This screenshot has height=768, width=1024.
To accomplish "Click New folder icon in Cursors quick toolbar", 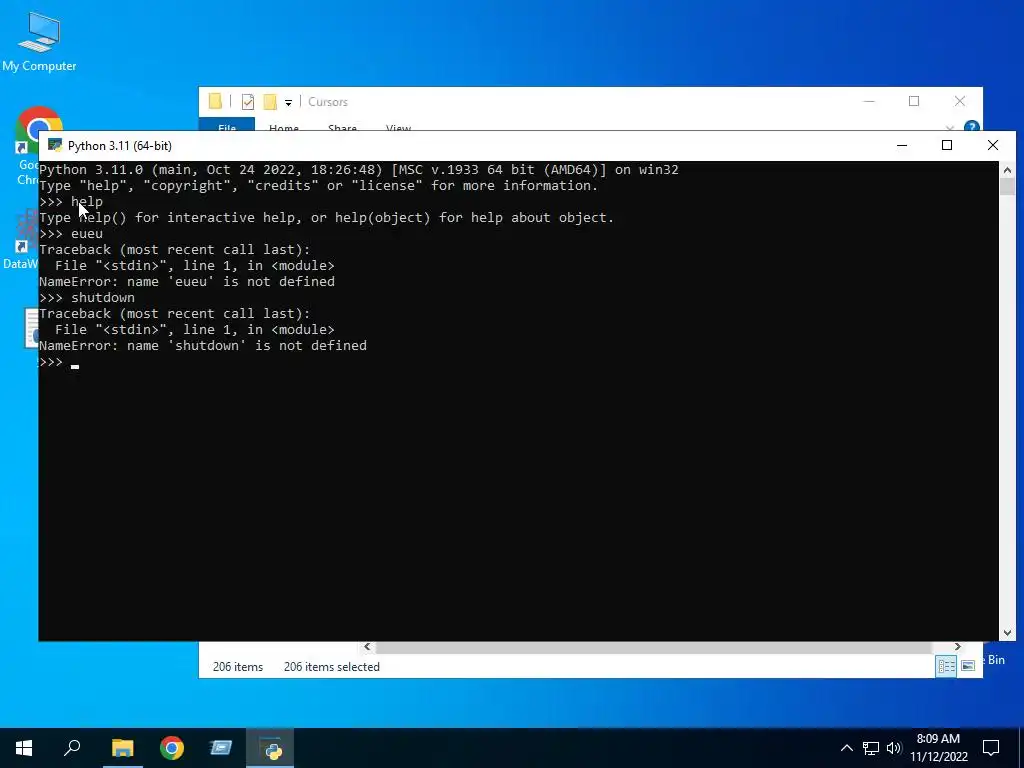I will coord(270,102).
